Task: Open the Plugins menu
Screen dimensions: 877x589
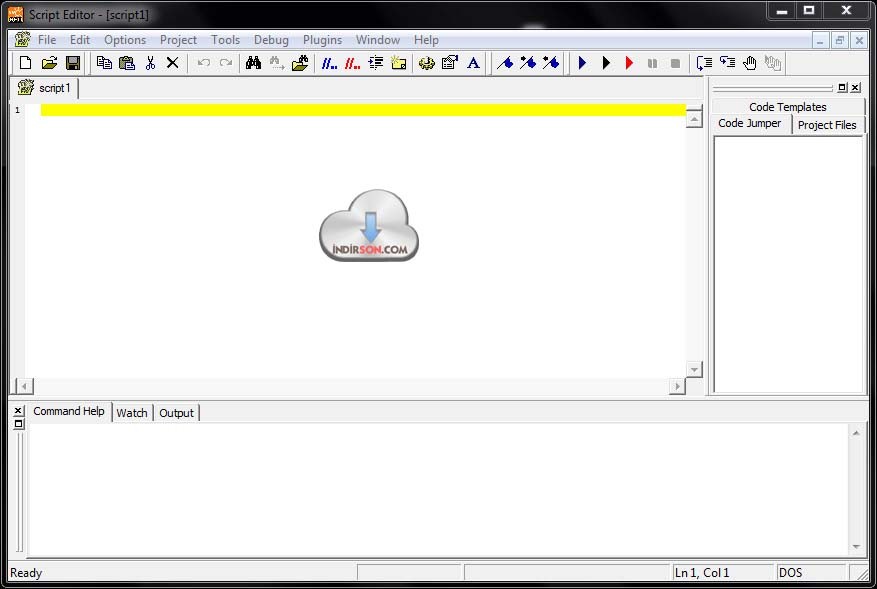Action: pyautogui.click(x=322, y=40)
